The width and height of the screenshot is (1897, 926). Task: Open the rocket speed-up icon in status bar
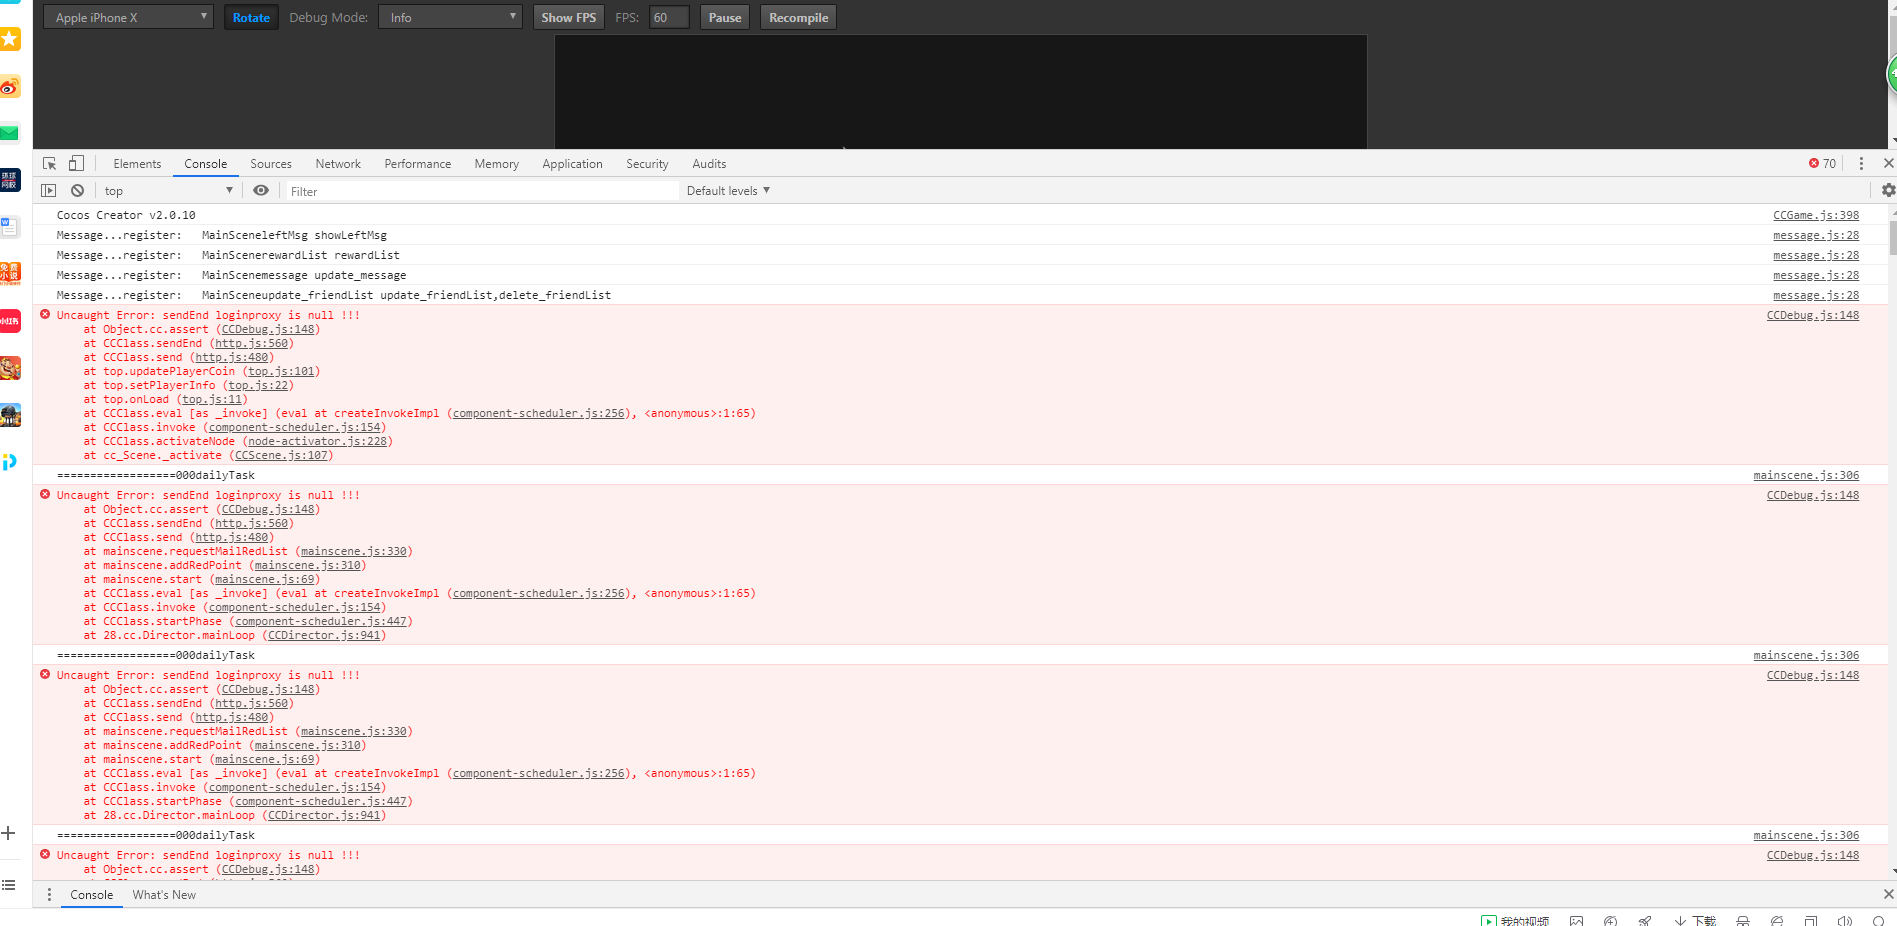coord(1645,920)
